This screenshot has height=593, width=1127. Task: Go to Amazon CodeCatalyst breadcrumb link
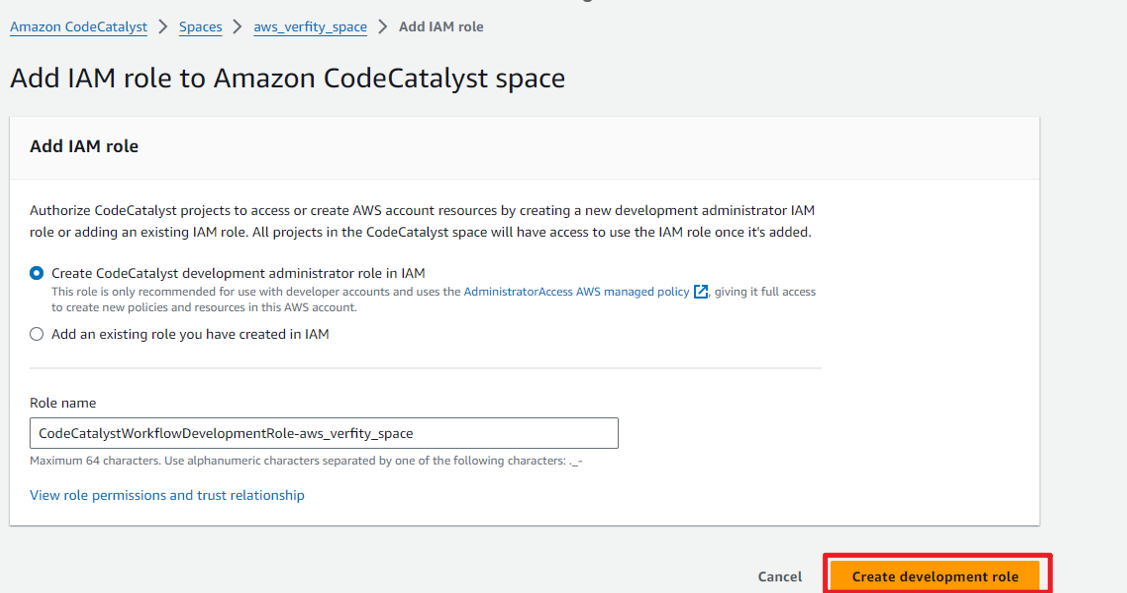click(78, 27)
